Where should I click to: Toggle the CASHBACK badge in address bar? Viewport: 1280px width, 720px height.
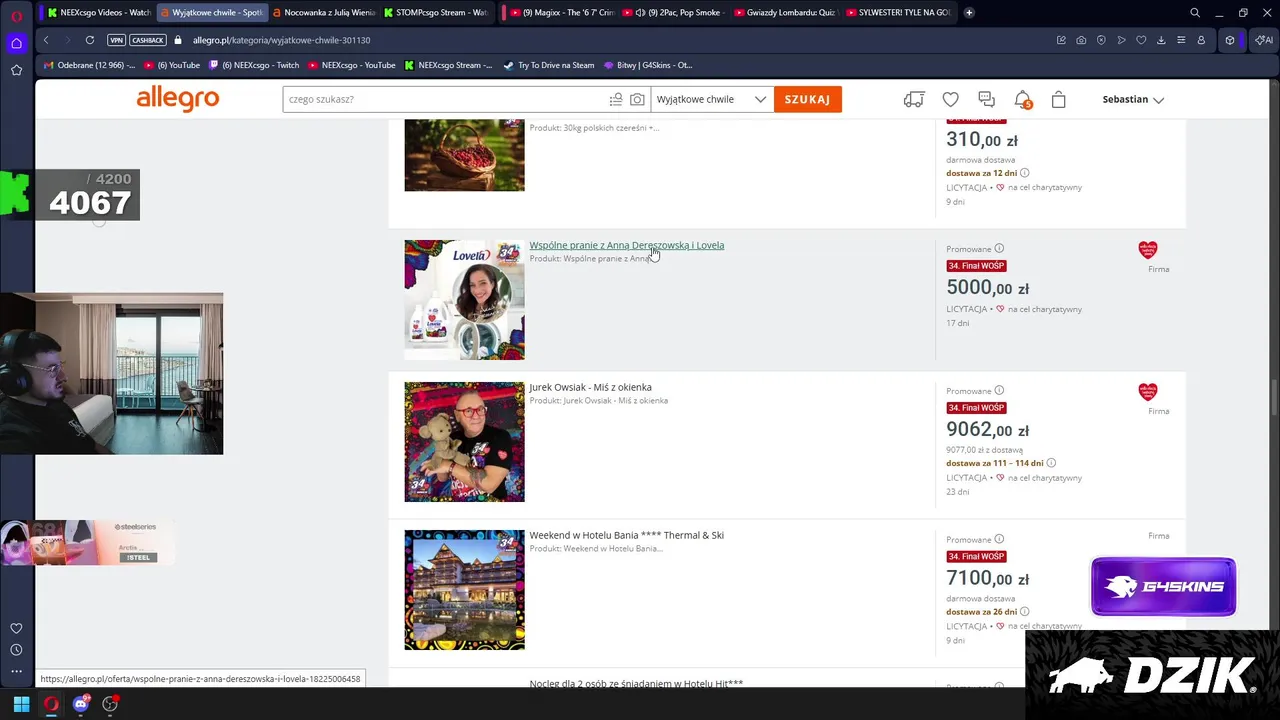tap(148, 40)
